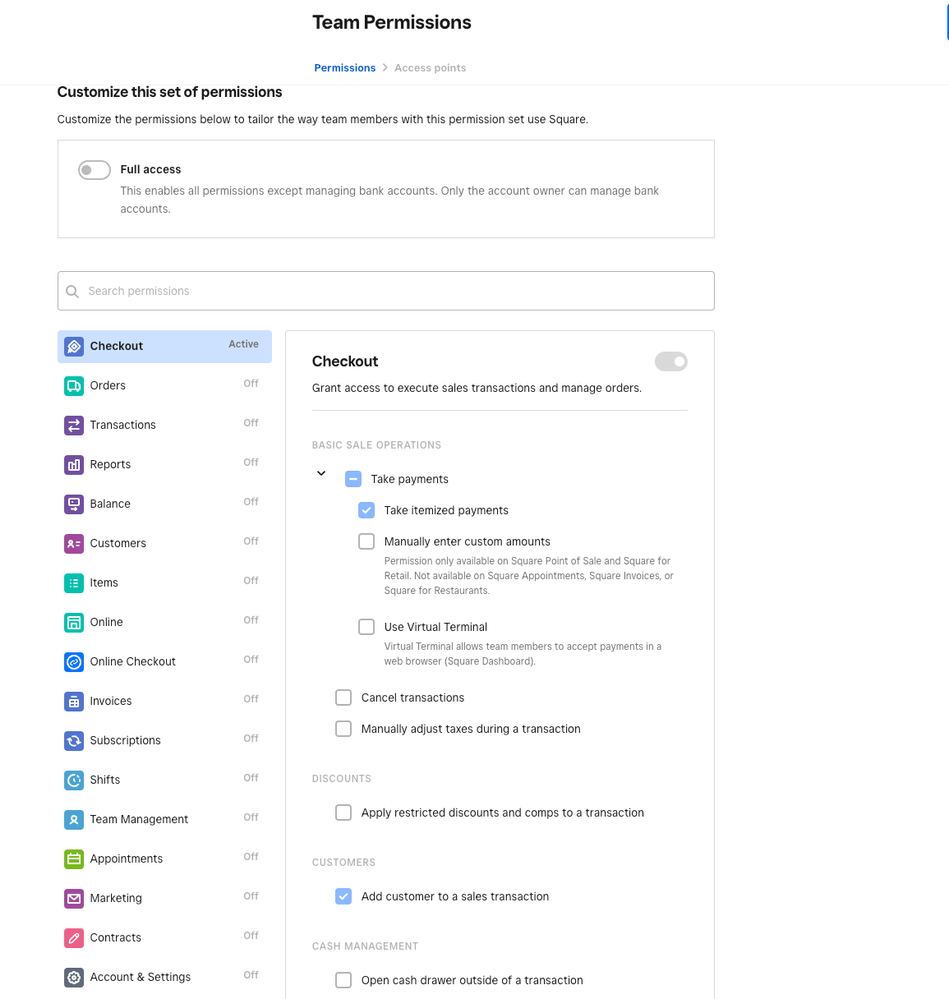Check Use Virtual Terminal checkbox
The height and width of the screenshot is (999, 949).
366,628
